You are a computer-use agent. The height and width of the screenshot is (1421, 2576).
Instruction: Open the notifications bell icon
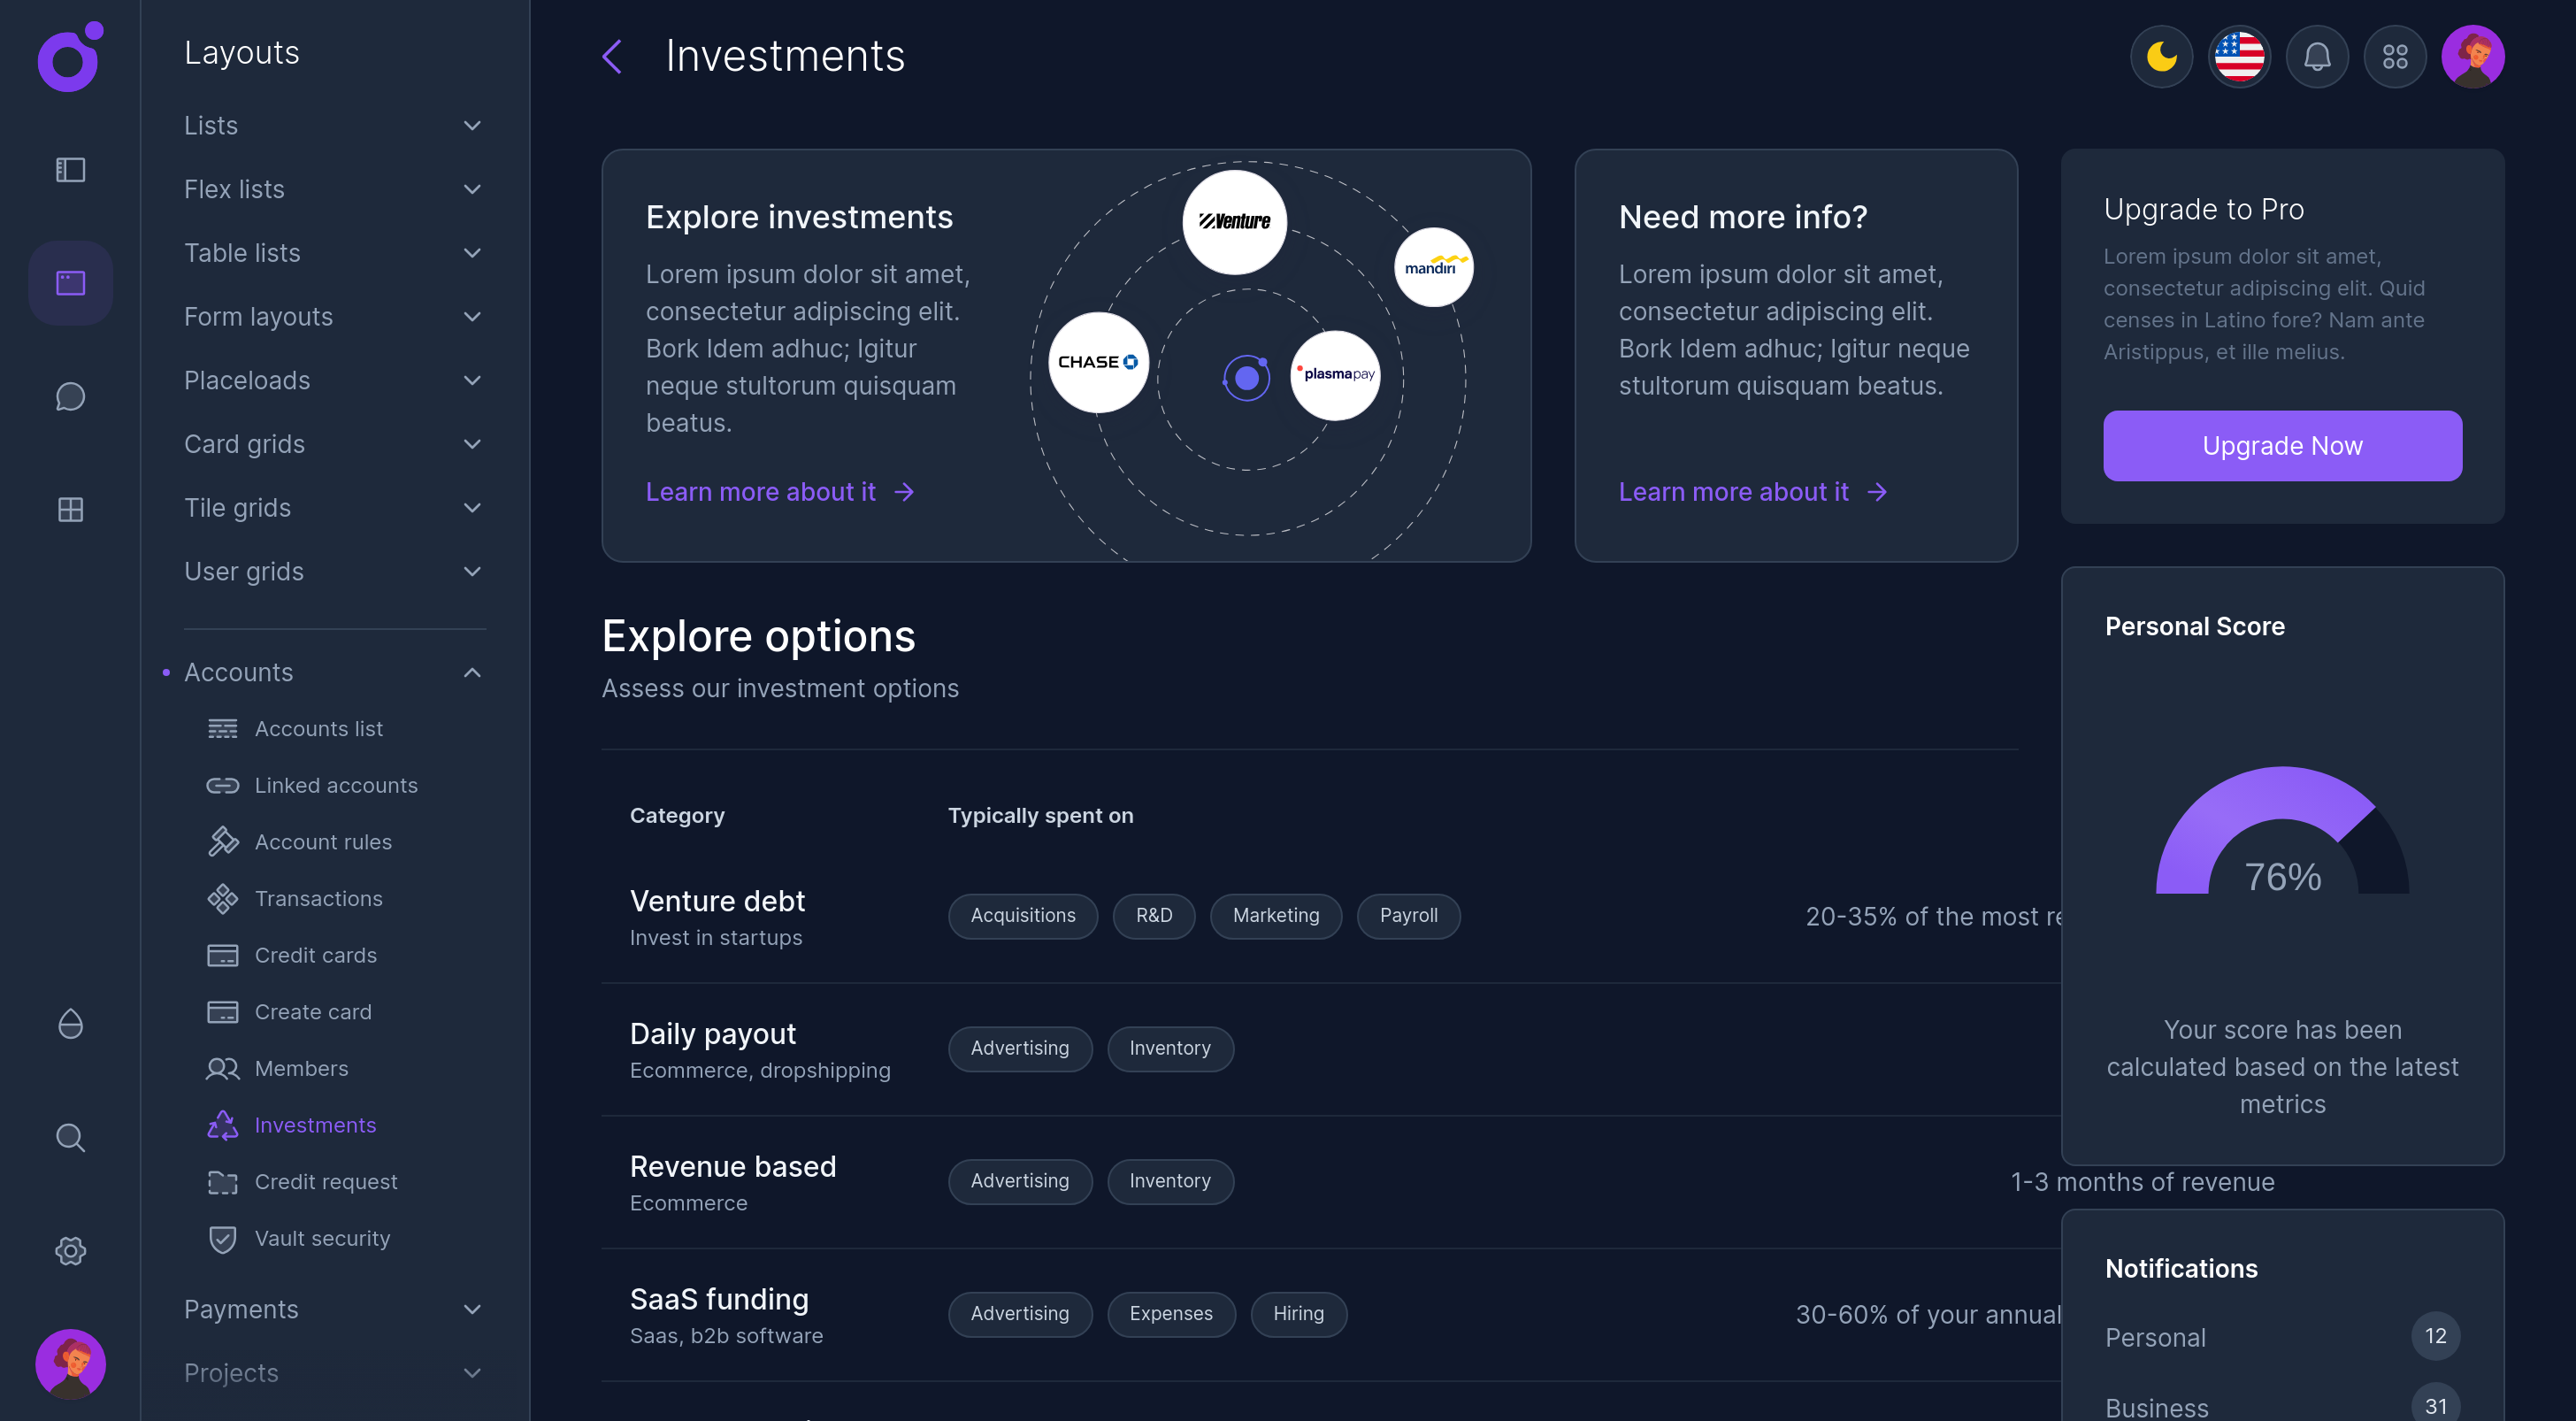[2317, 57]
